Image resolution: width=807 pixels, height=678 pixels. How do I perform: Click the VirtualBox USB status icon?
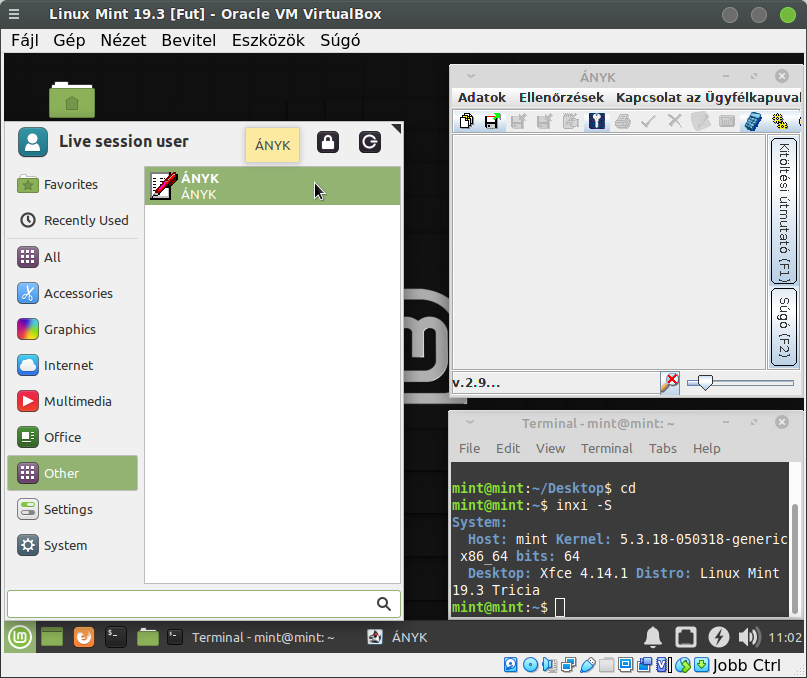pyautogui.click(x=587, y=665)
